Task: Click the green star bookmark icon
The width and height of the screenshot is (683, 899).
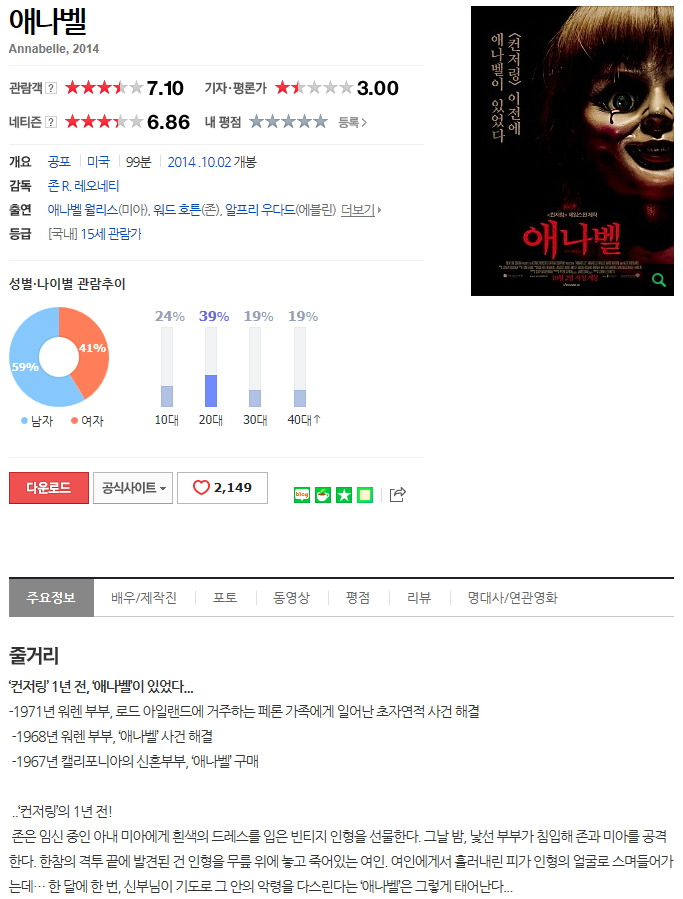Action: click(x=344, y=495)
